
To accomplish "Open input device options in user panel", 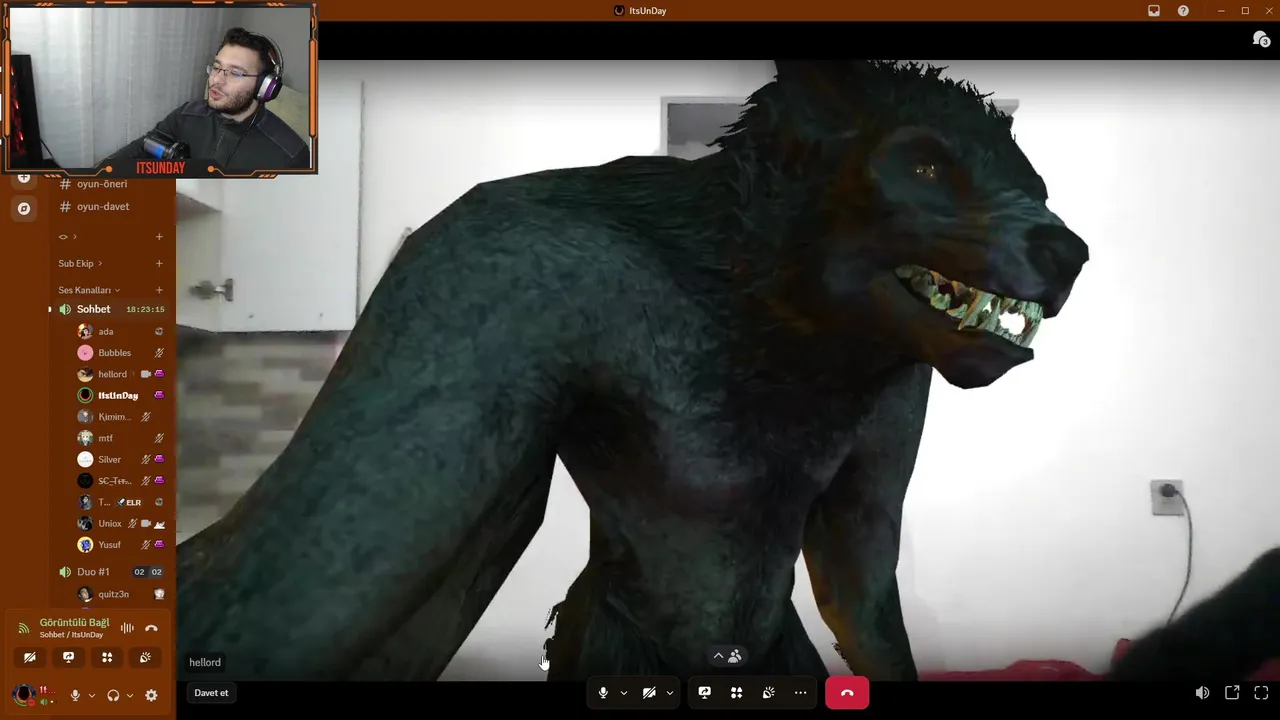I will click(x=91, y=695).
